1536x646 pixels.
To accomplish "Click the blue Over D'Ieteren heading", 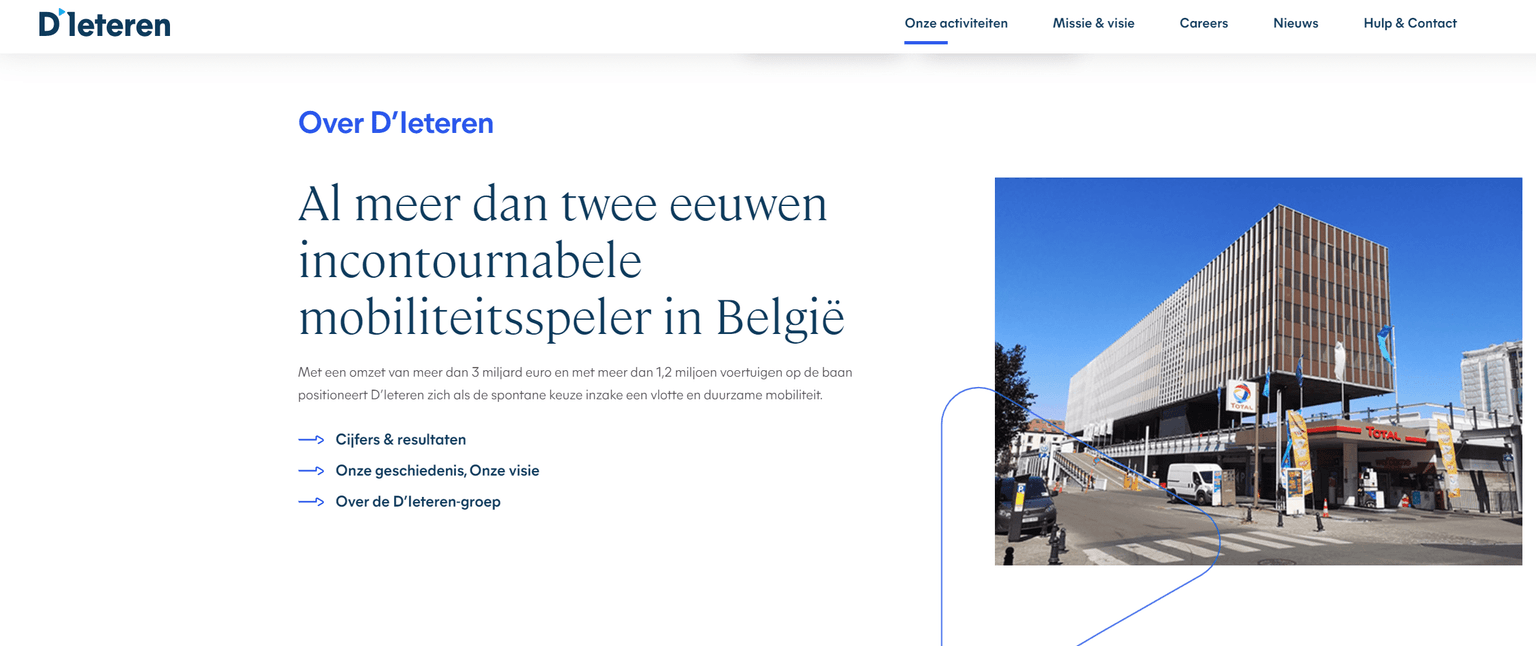I will pyautogui.click(x=395, y=123).
